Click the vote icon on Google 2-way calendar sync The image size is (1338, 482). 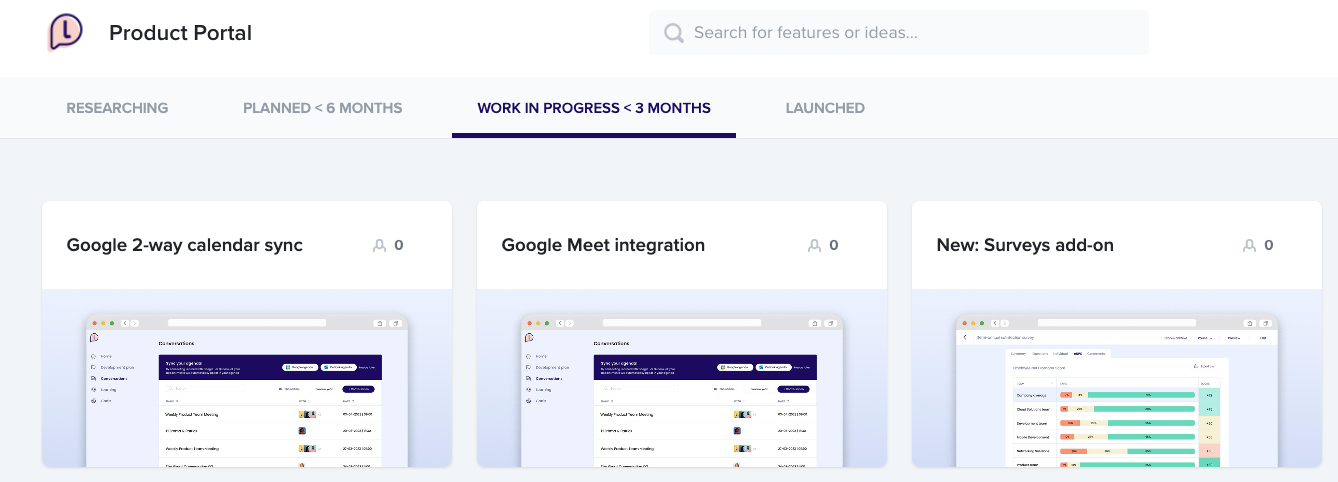point(379,245)
